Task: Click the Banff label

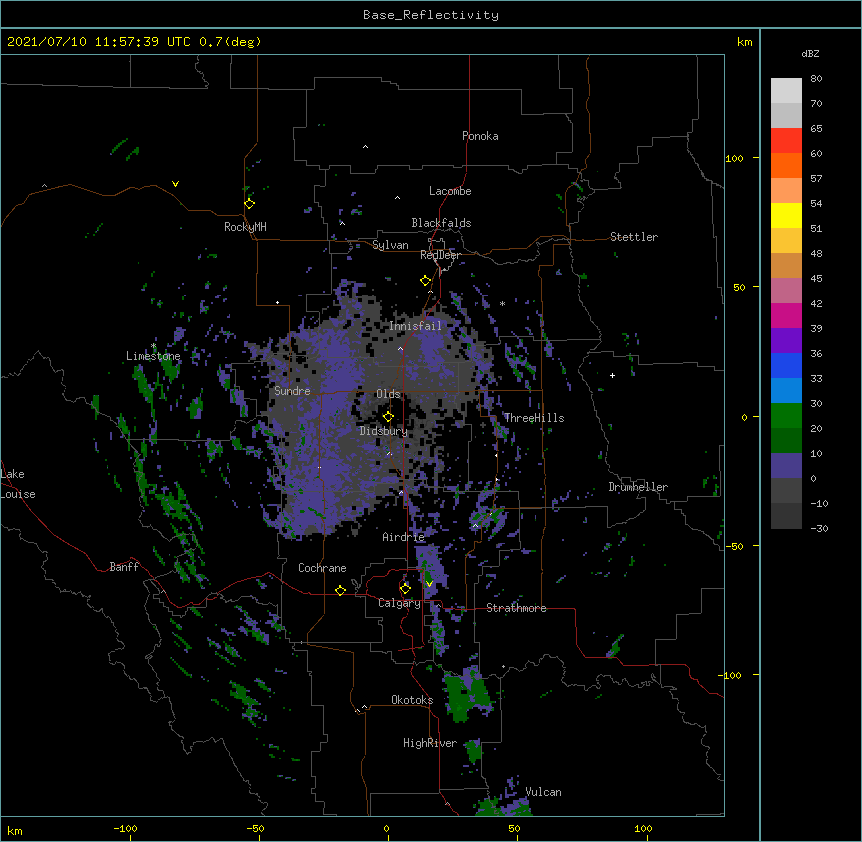Action: tap(124, 567)
